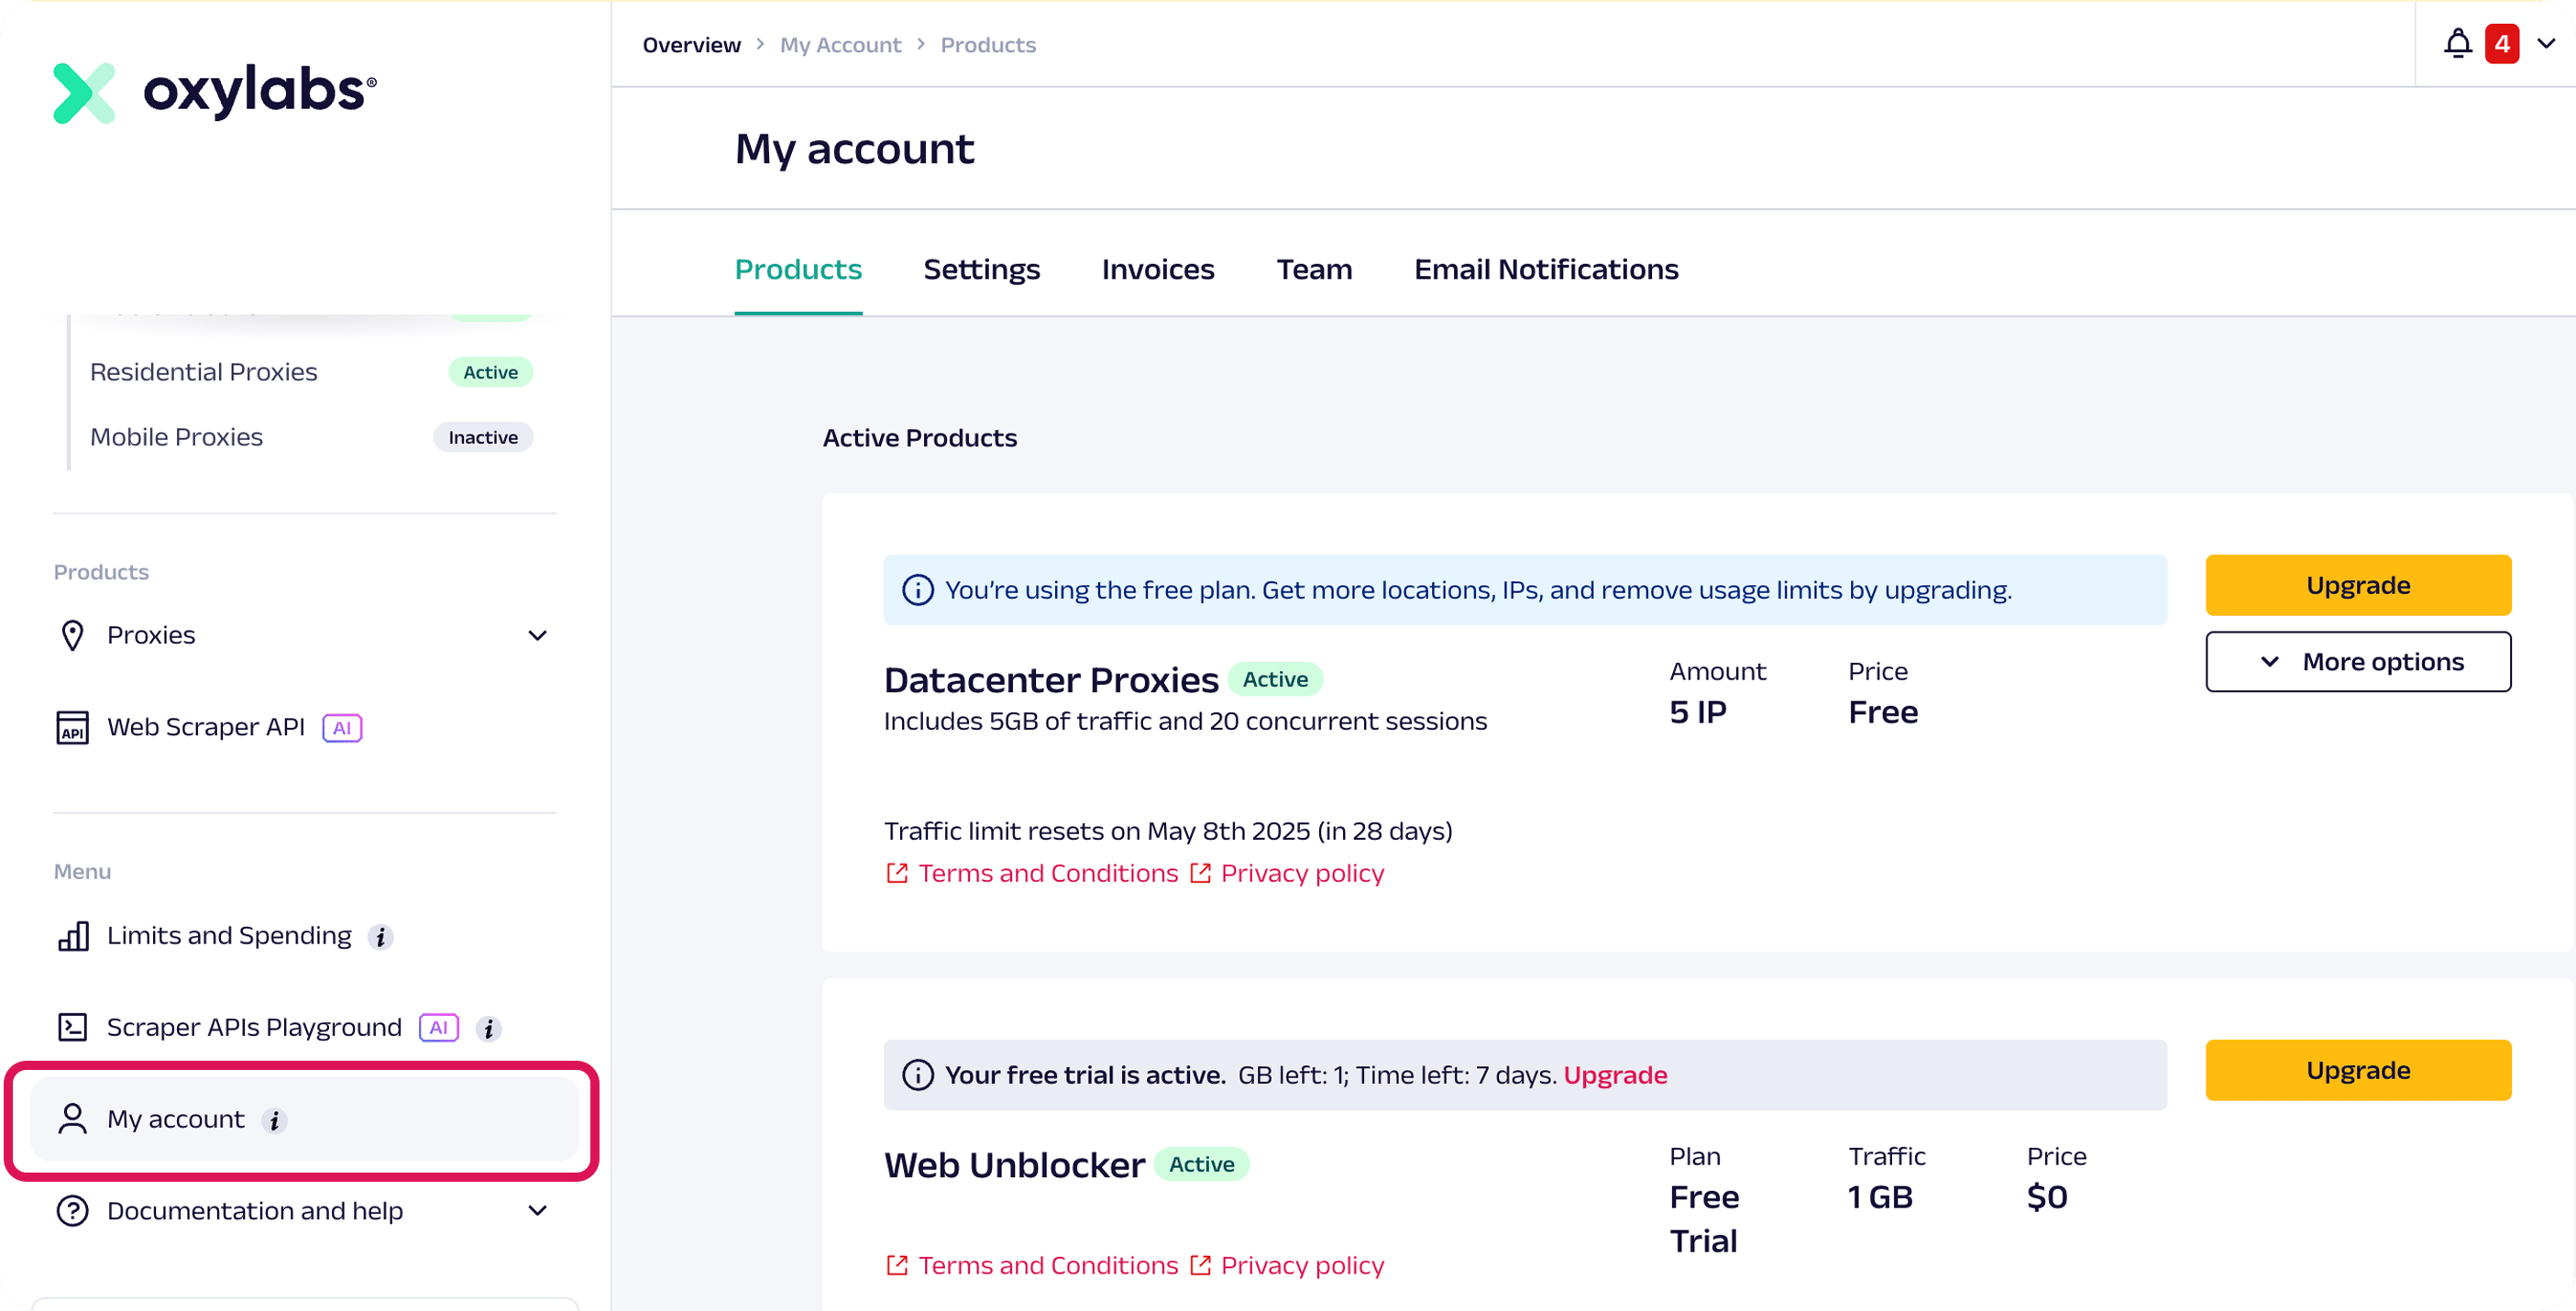
Task: Click the free plan info circle icon
Action: [x=917, y=590]
